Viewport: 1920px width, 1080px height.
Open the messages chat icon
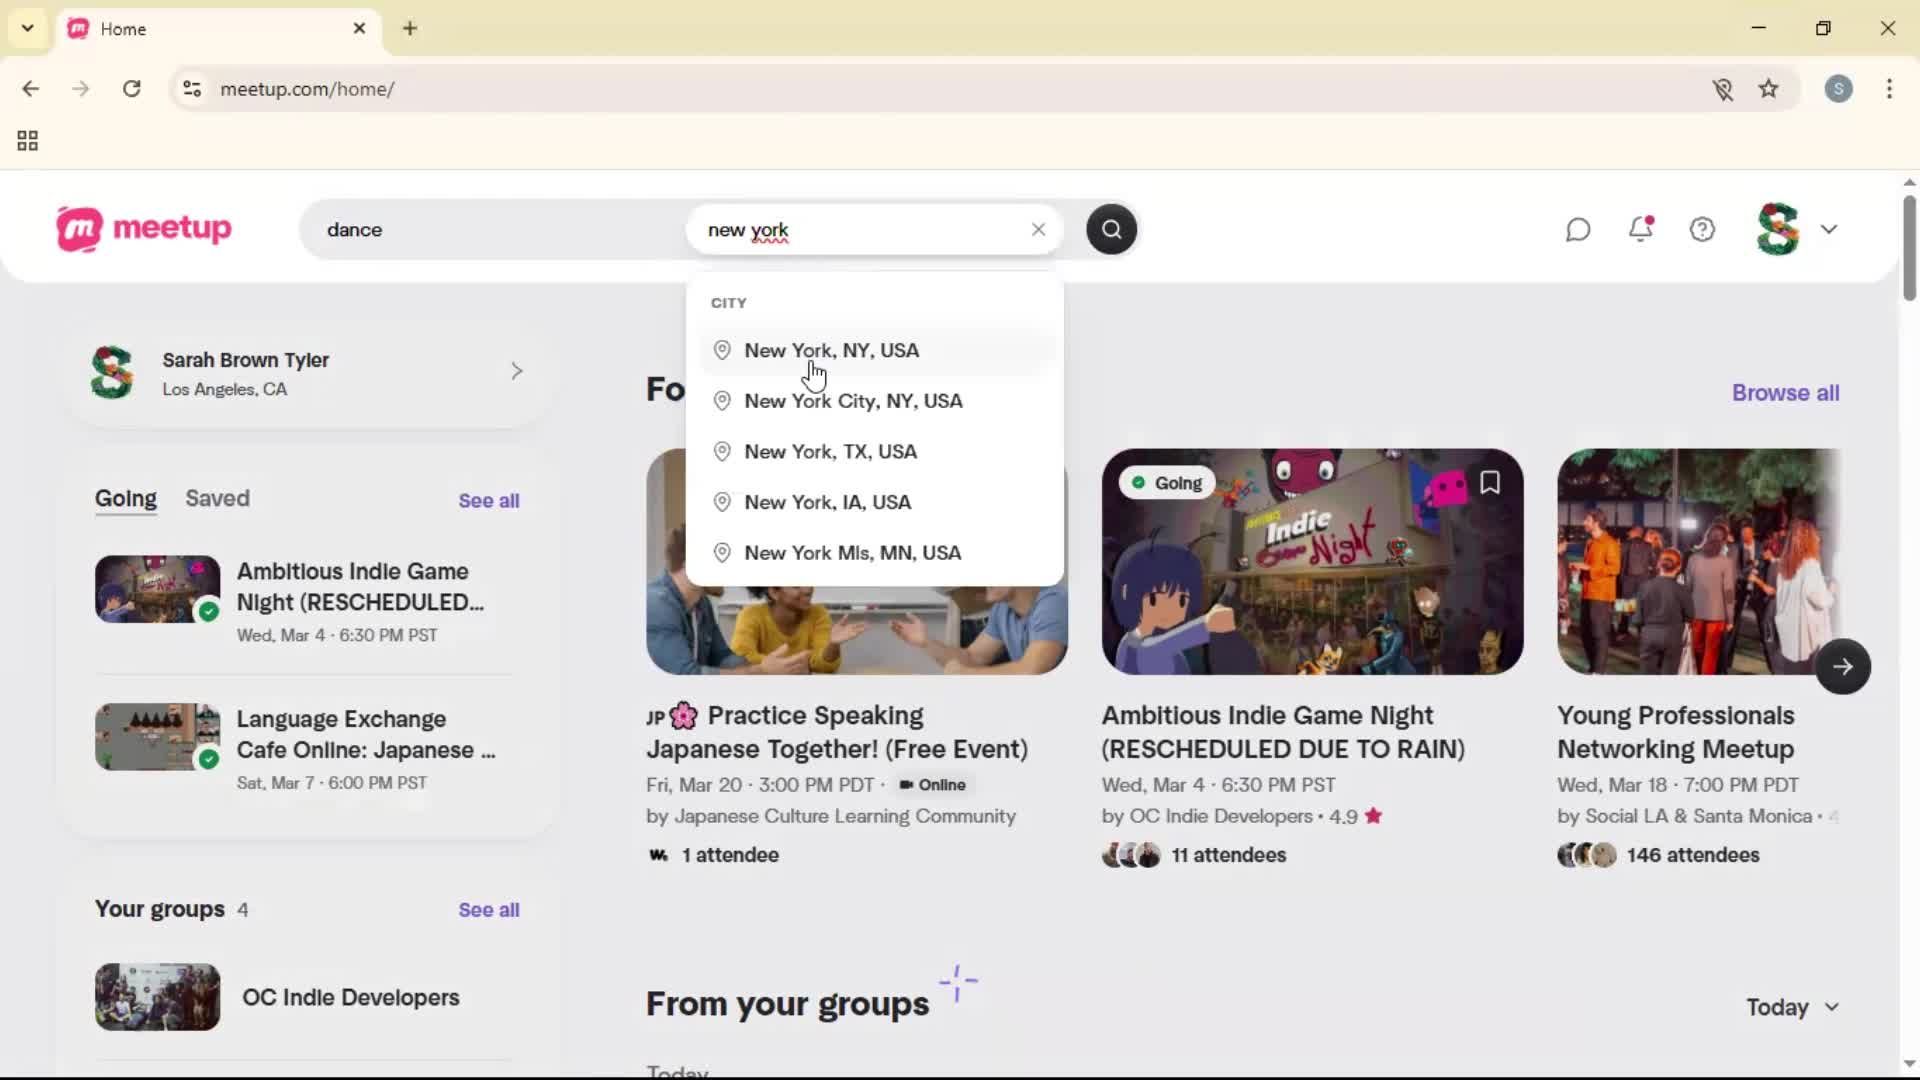click(1577, 229)
